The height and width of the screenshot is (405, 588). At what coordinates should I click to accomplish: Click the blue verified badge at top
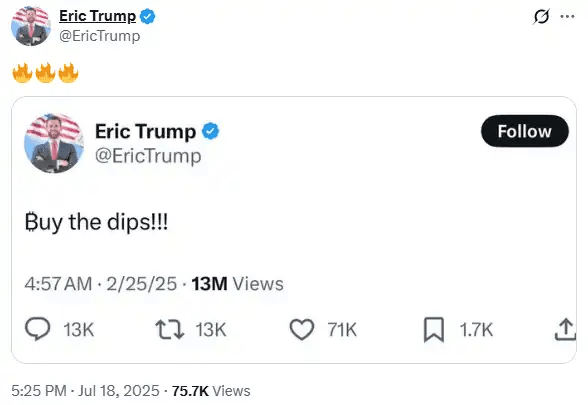[x=147, y=16]
